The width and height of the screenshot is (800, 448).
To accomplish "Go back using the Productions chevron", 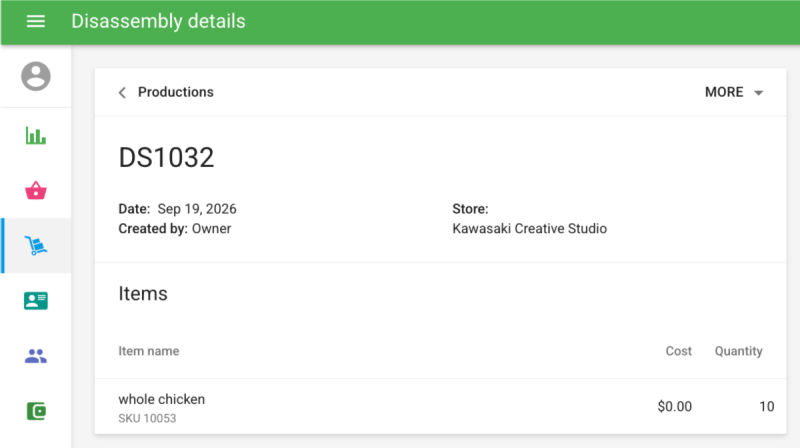I will pos(122,92).
